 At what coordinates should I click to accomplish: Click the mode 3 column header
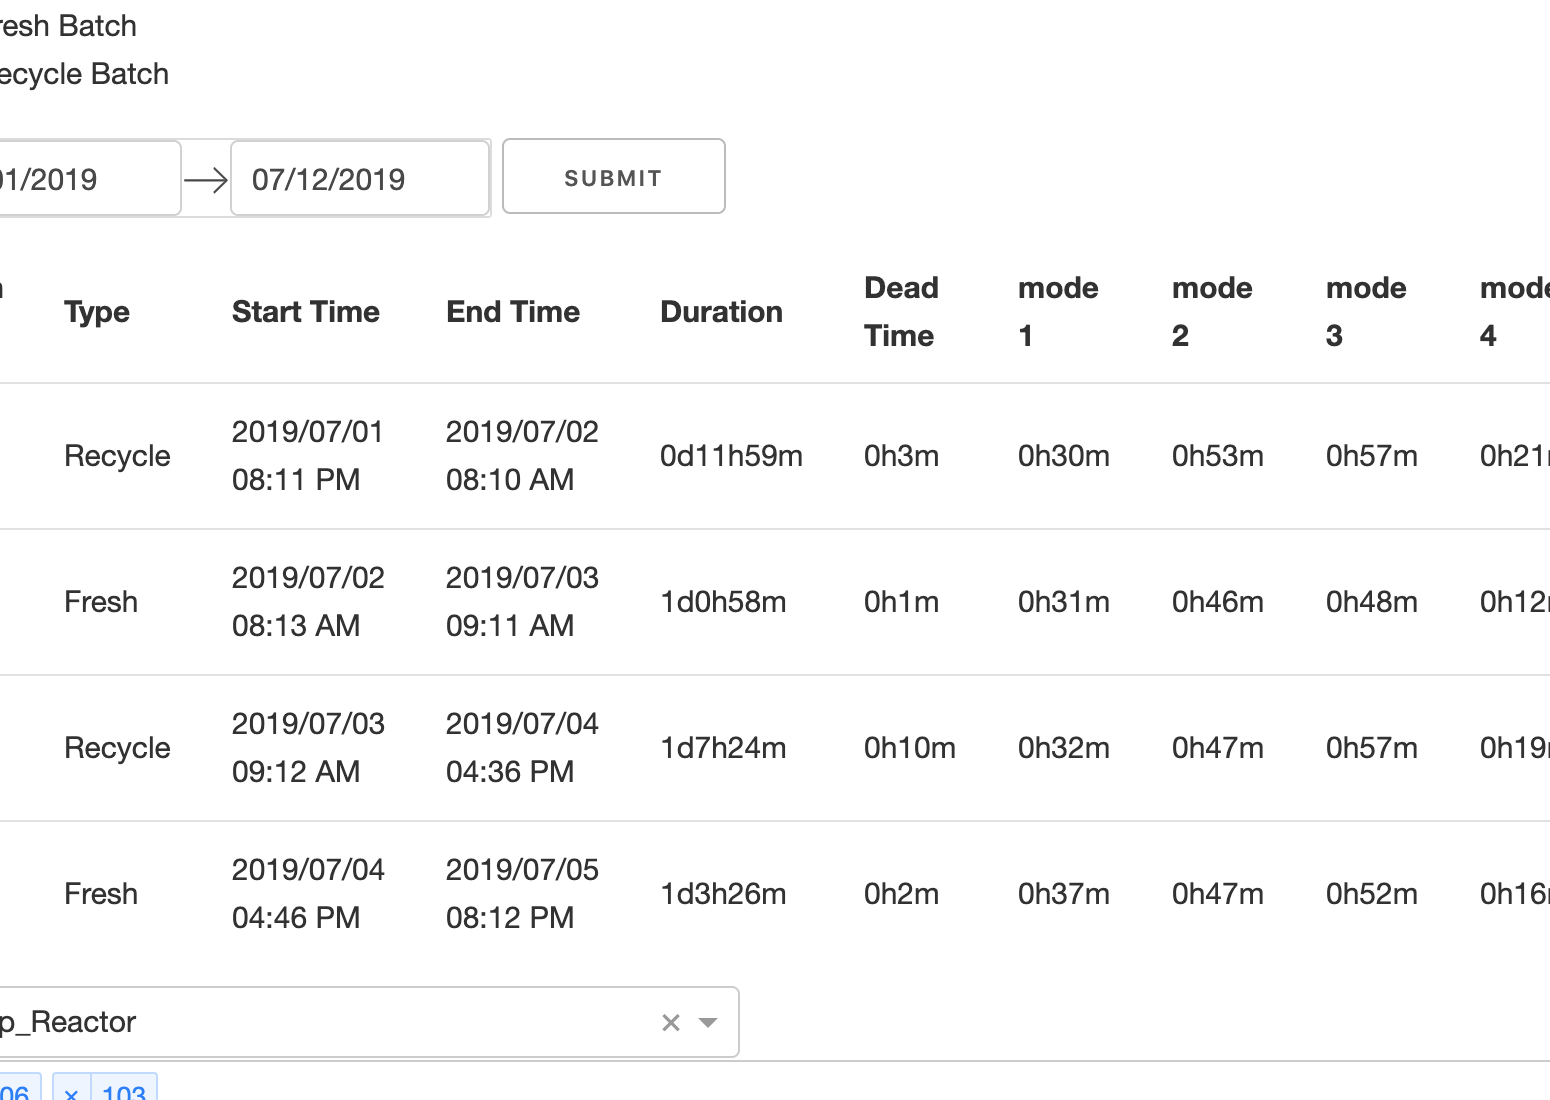coord(1365,312)
